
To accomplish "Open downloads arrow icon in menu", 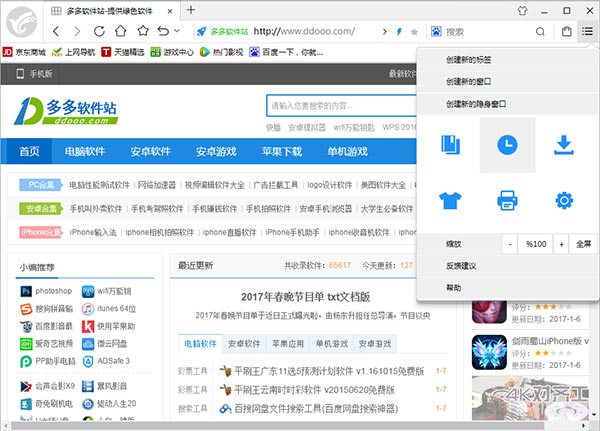I will click(564, 145).
